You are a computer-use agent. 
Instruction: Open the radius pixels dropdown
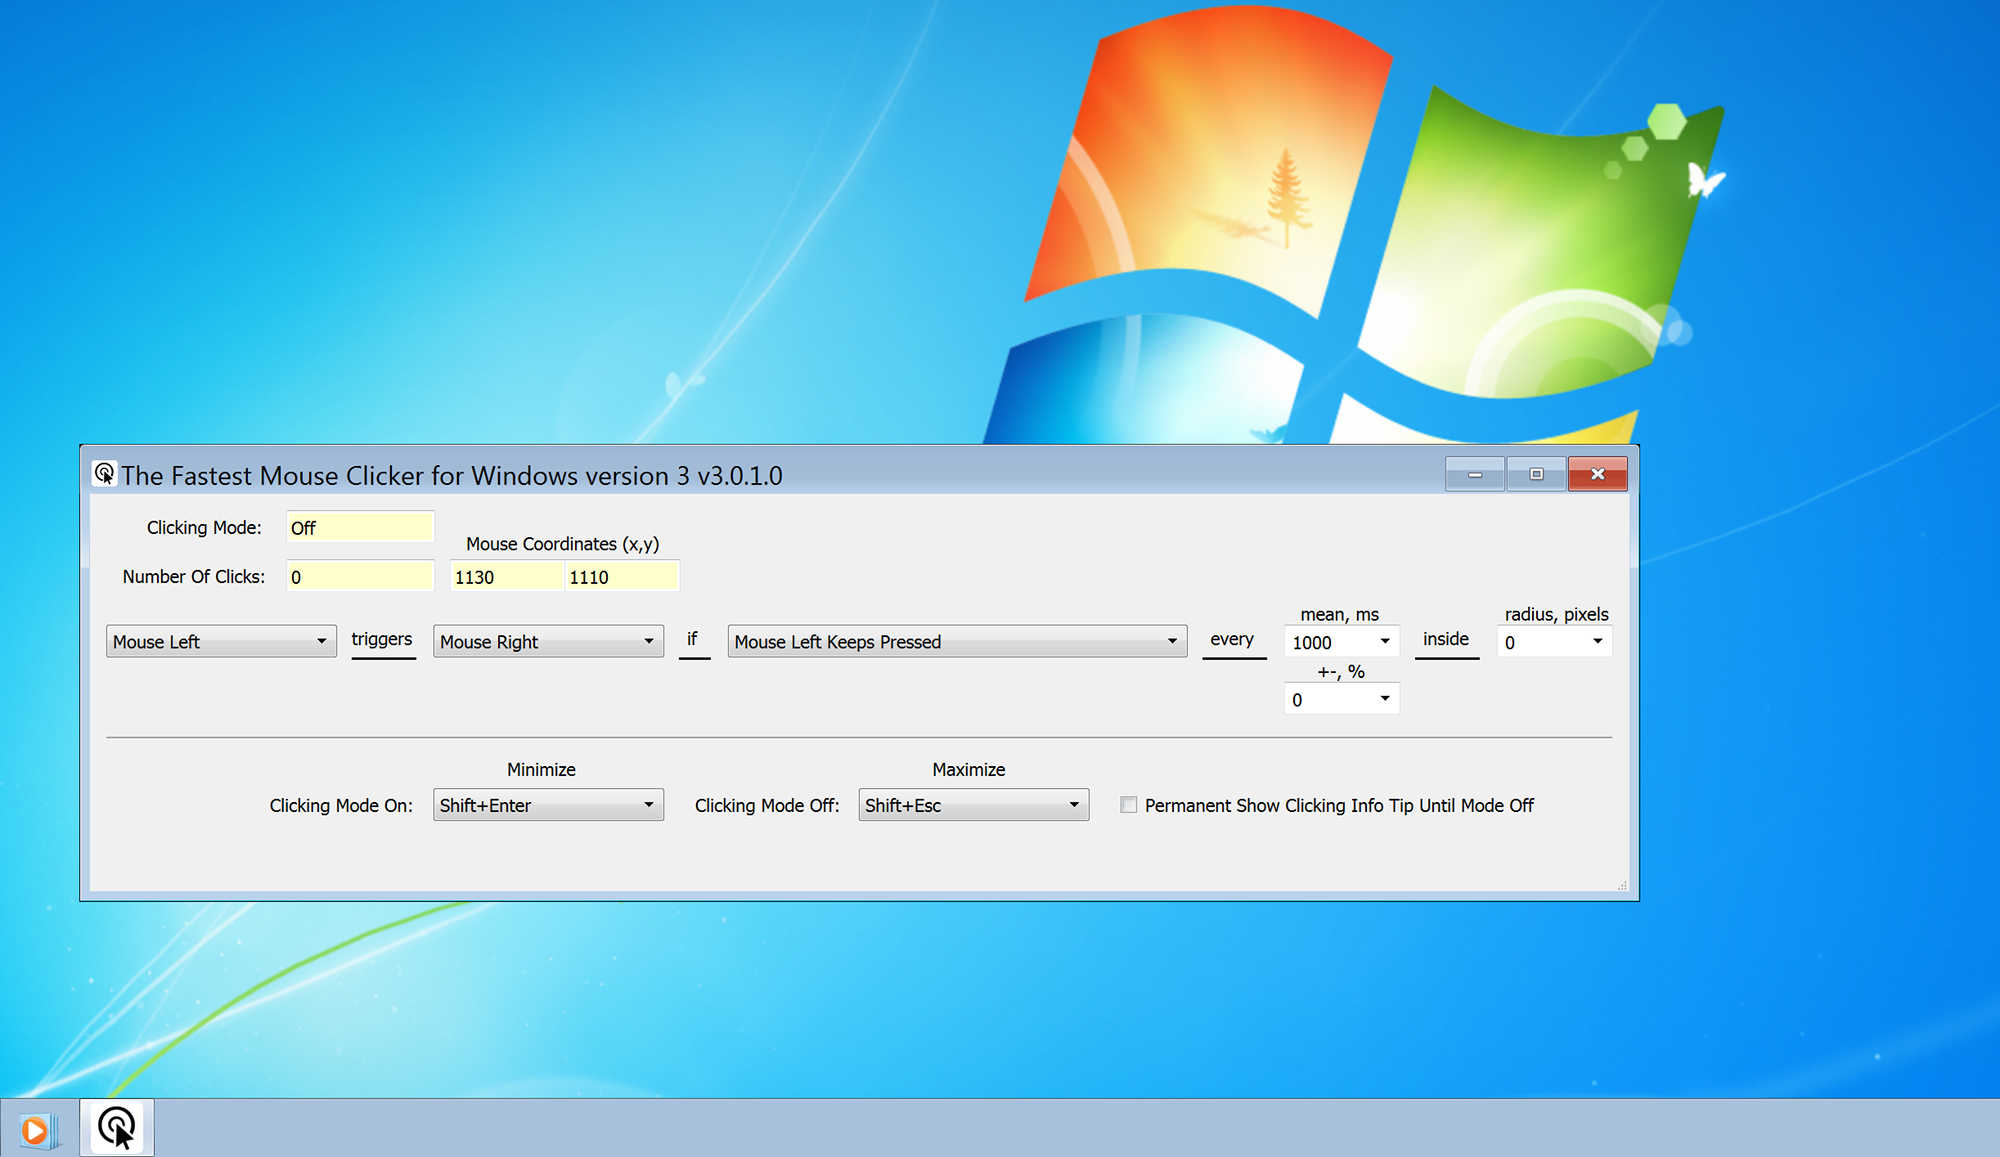[x=1598, y=641]
